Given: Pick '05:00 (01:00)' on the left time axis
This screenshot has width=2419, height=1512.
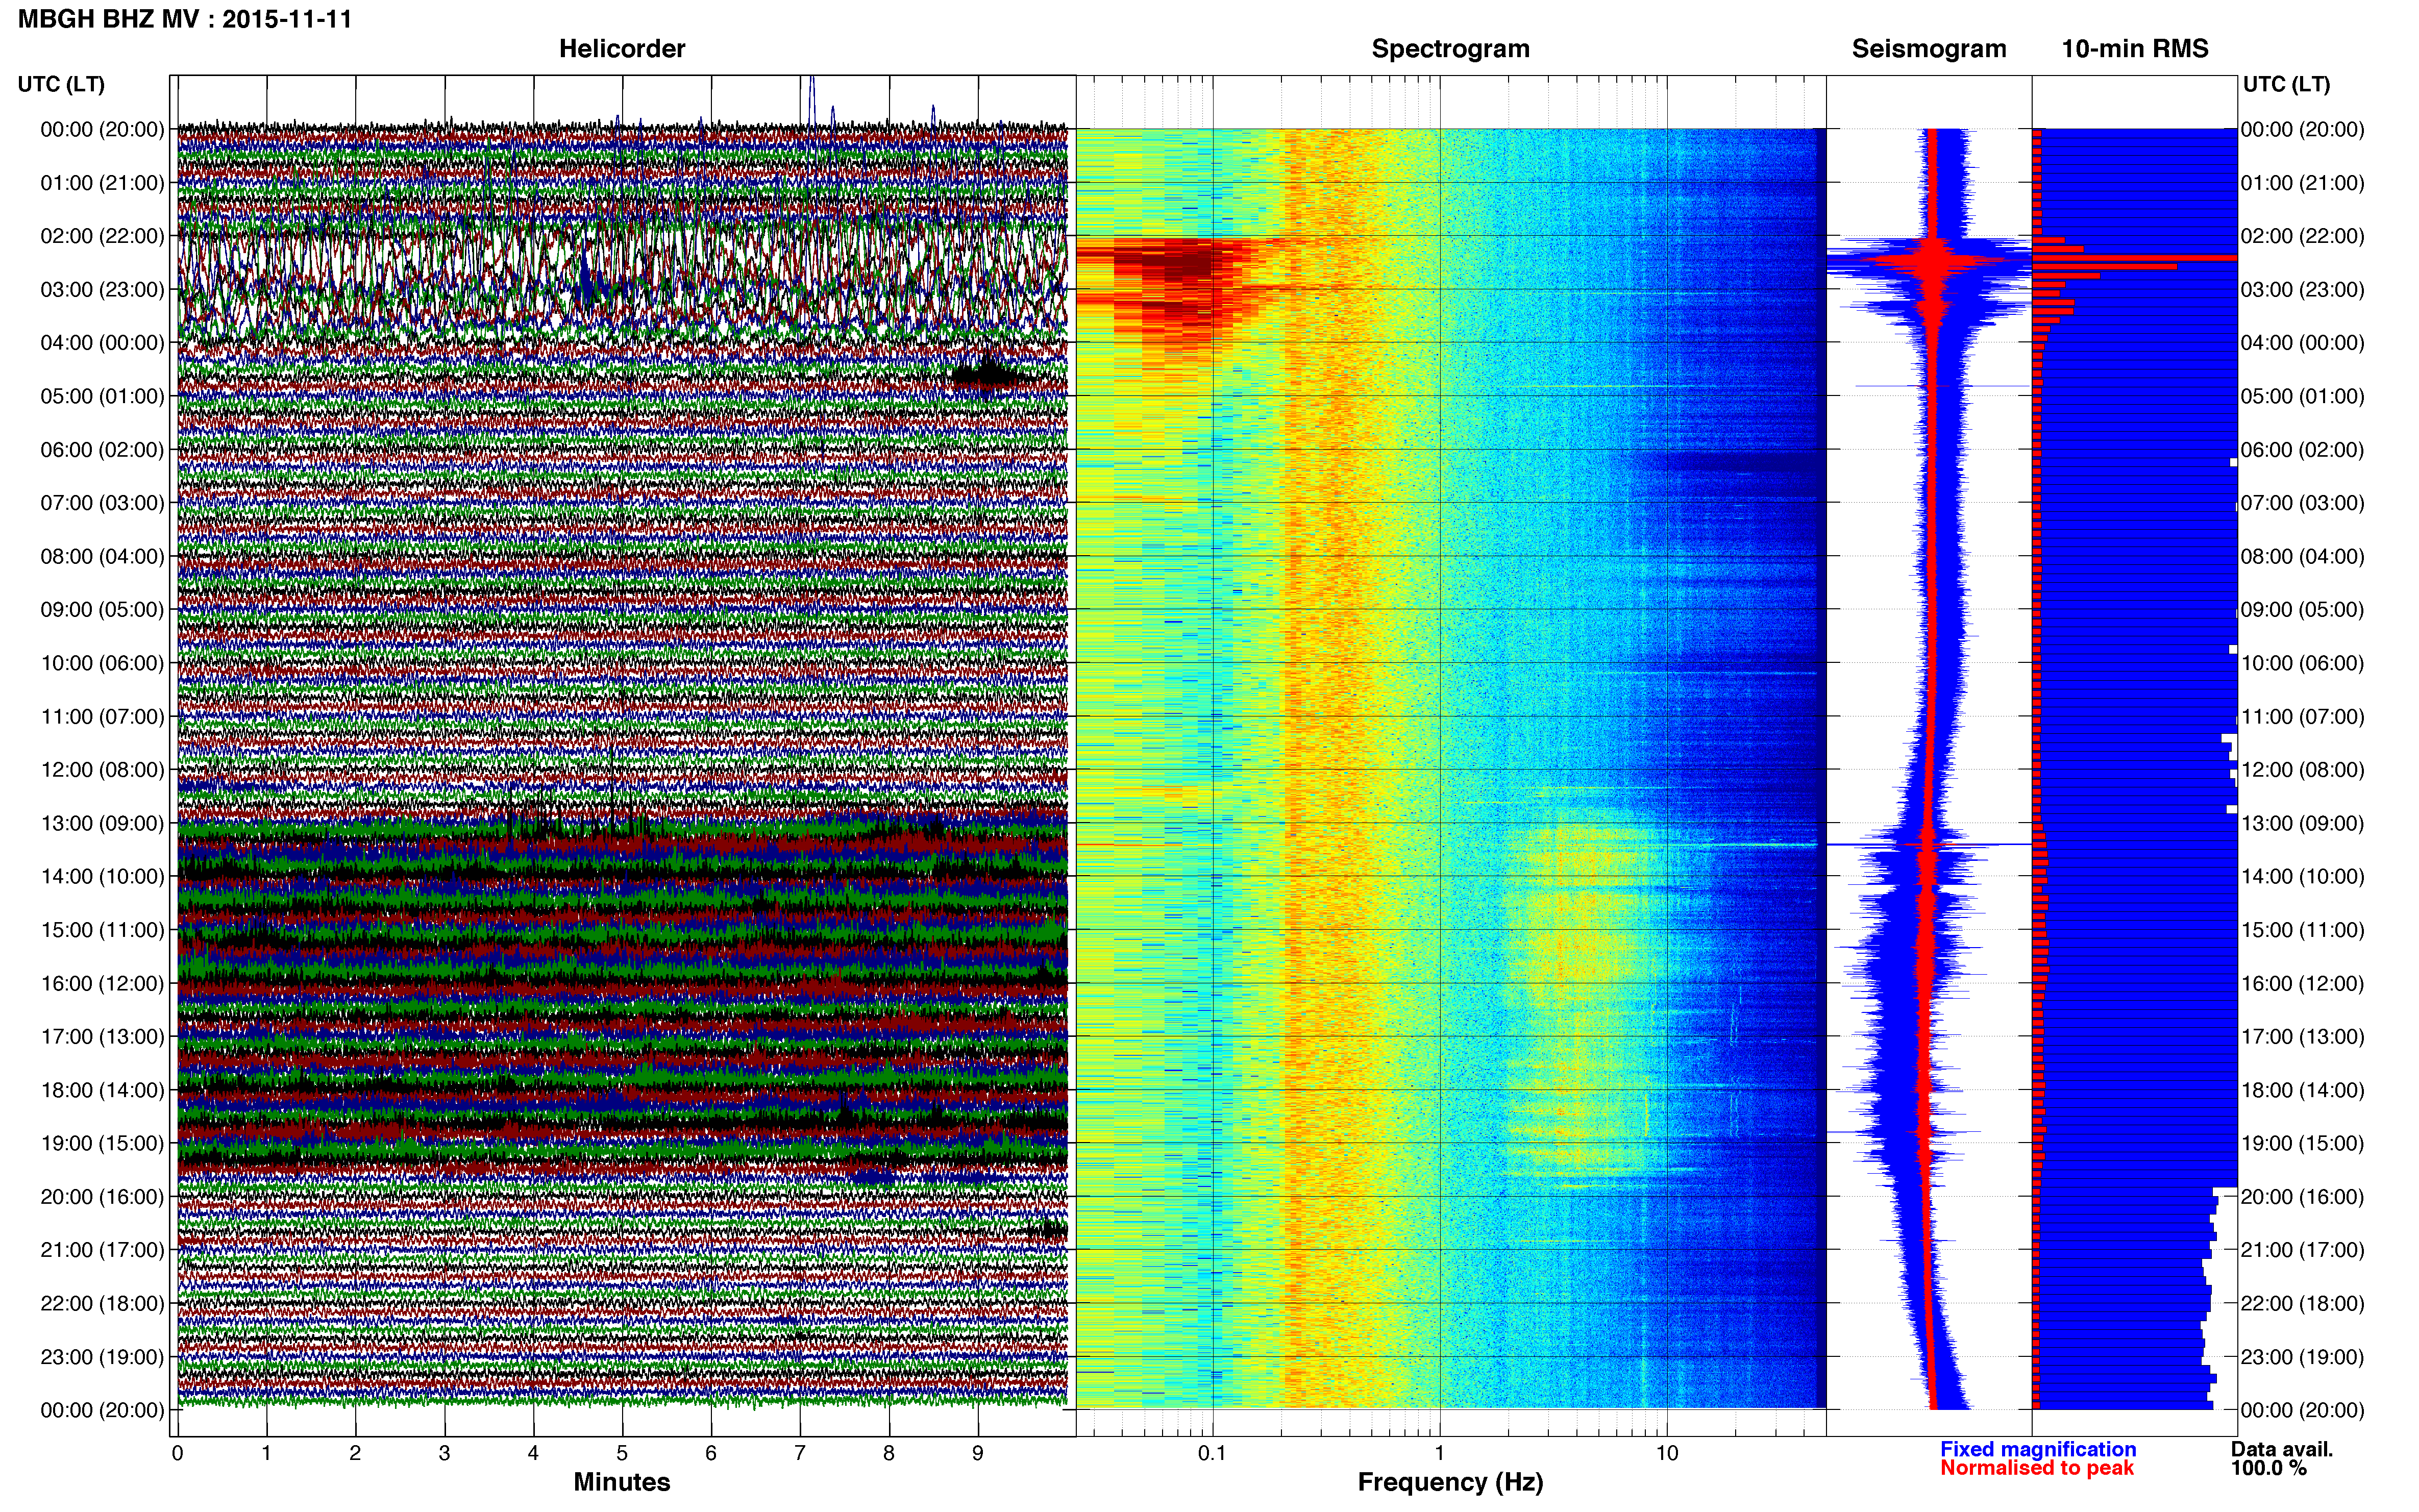Looking at the screenshot, I should [102, 396].
